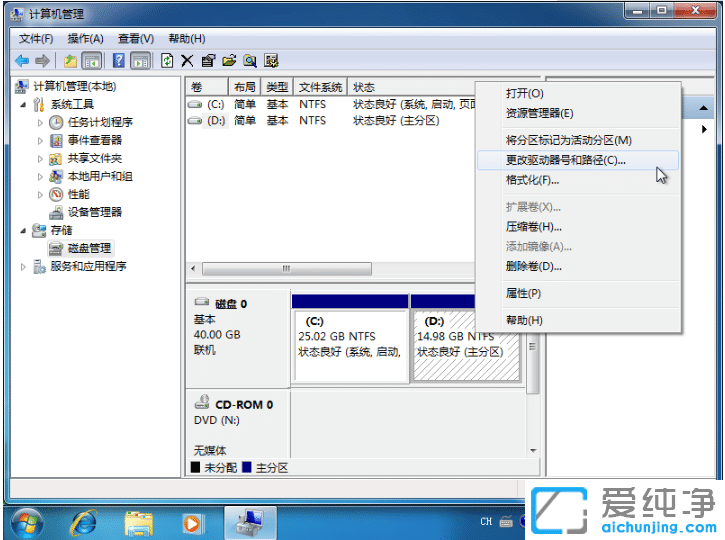Select the (D:) volume row
725x540 pixels.
click(331, 121)
